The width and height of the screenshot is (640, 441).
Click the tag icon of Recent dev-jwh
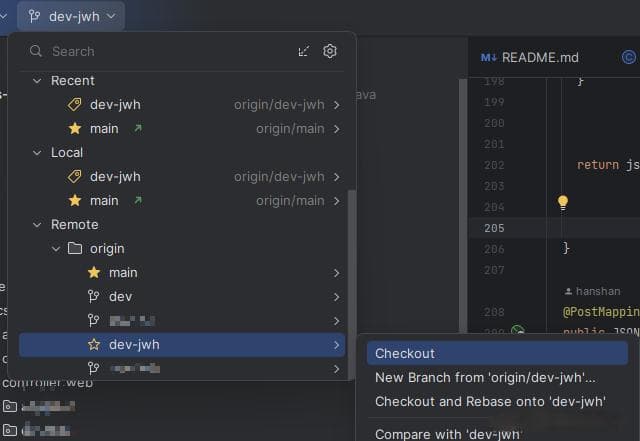(x=75, y=105)
